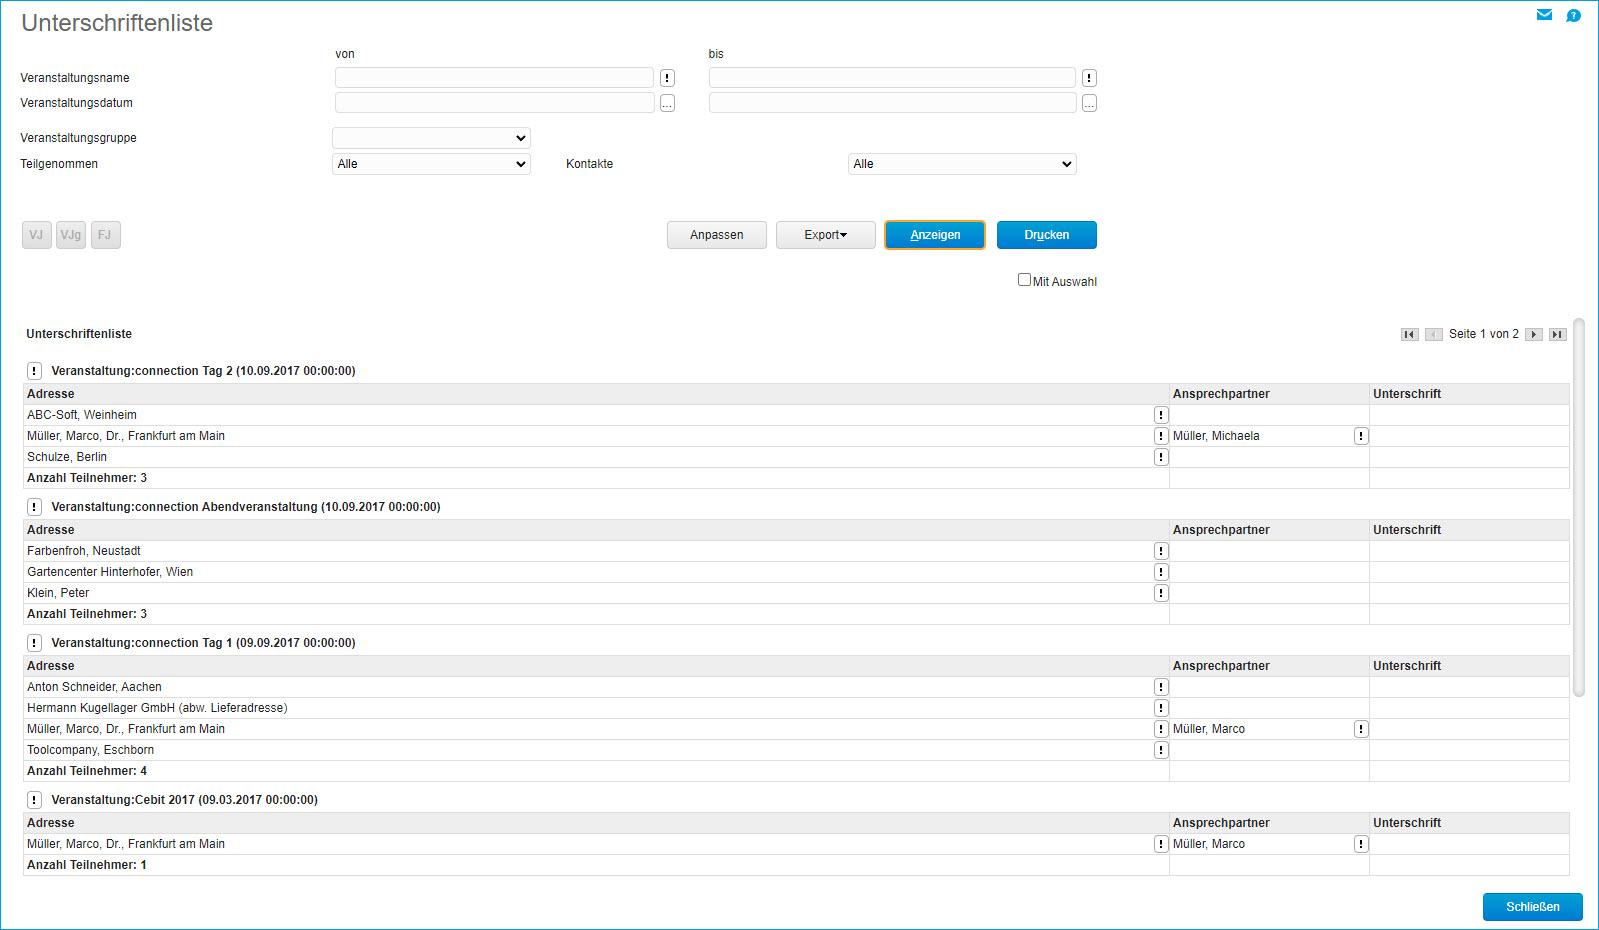
Task: Jump to the last page of the list
Action: (1557, 334)
